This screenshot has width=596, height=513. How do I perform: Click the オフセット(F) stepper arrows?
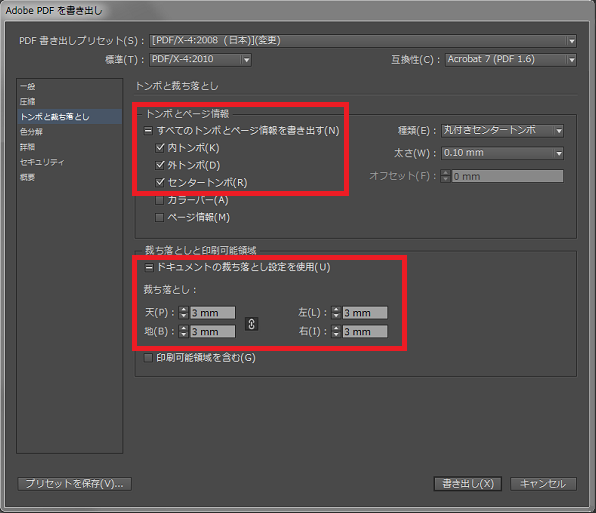(445, 176)
